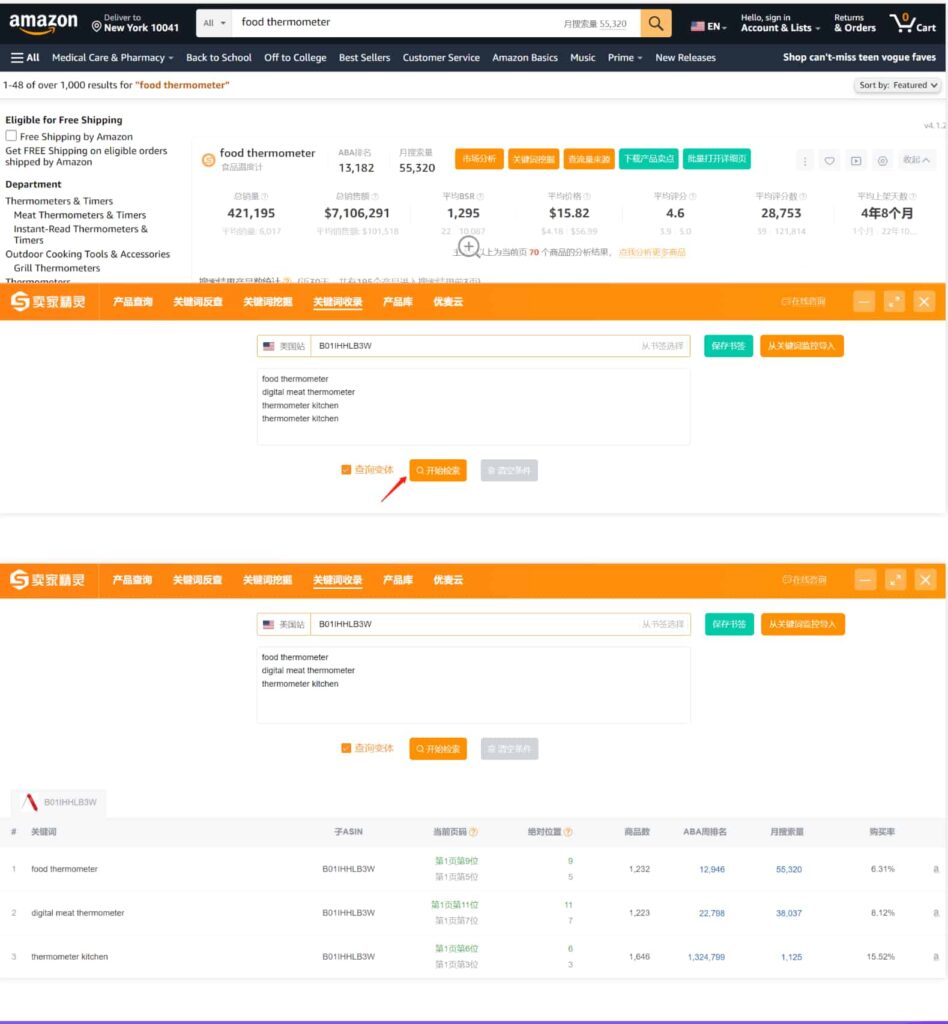The height and width of the screenshot is (1024, 948).
Task: Click the 在线咨询 chat icon in upper panel
Action: [x=786, y=301]
